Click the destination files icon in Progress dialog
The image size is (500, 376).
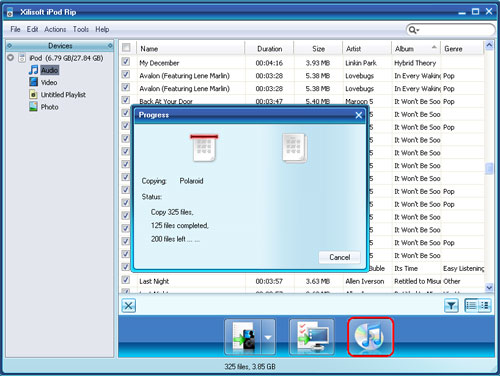pyautogui.click(x=295, y=148)
